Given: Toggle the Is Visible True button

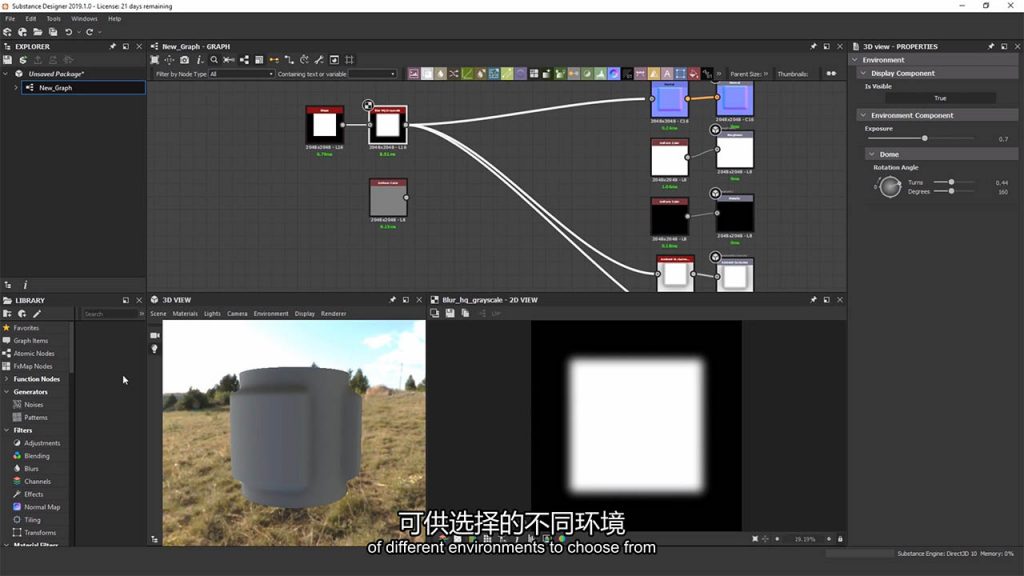Looking at the screenshot, I should pyautogui.click(x=940, y=98).
